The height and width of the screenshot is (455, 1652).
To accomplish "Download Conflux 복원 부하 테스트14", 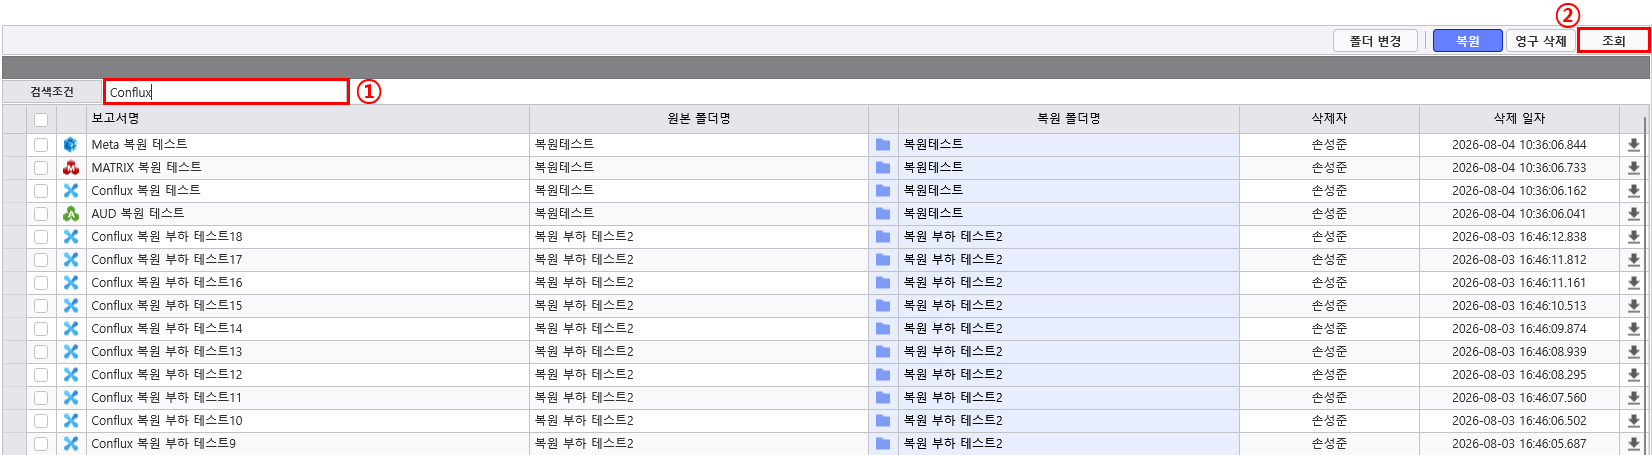I will [1634, 329].
